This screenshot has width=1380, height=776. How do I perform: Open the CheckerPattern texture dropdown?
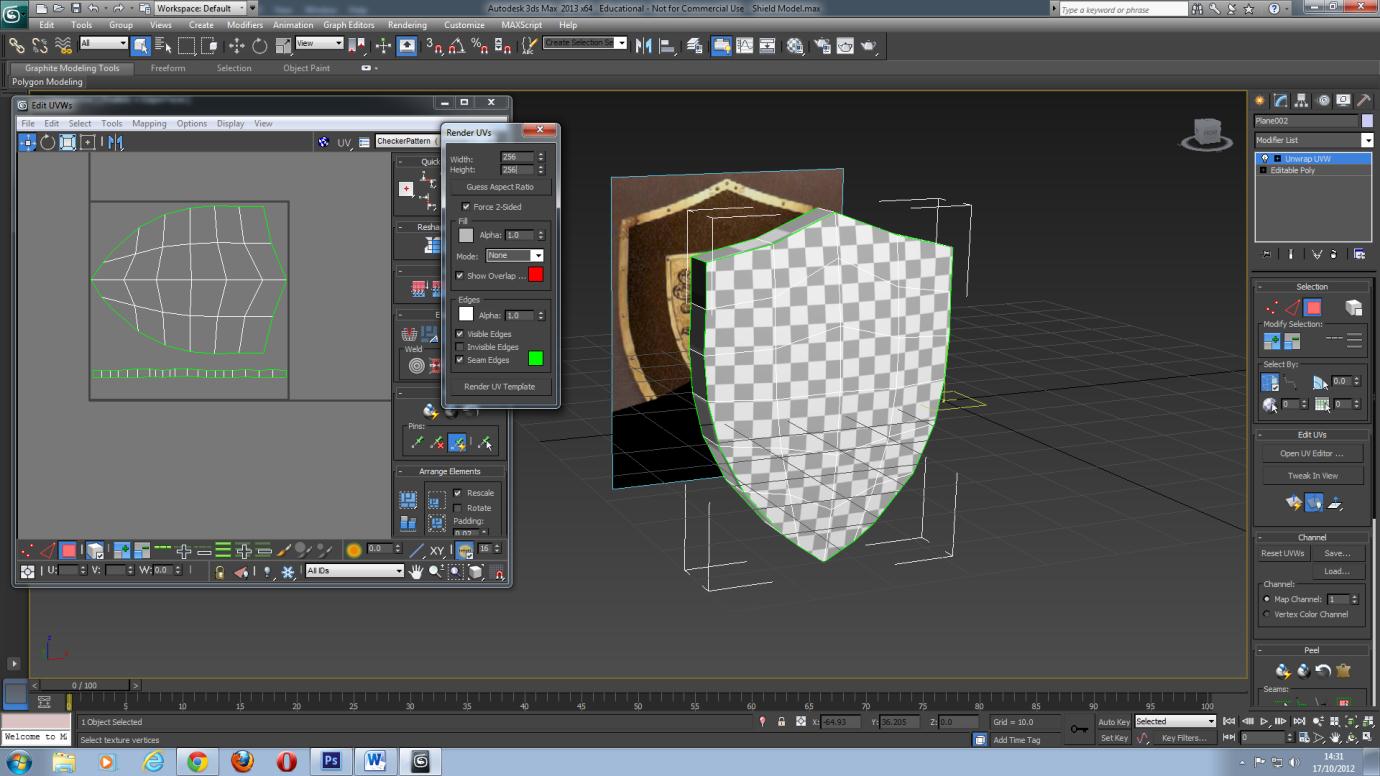406,142
